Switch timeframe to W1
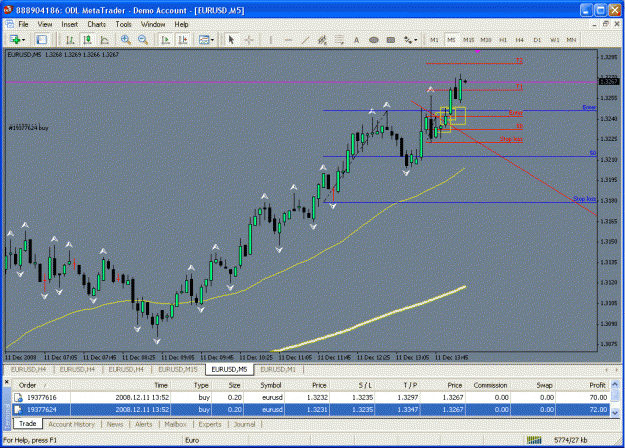 click(x=554, y=39)
